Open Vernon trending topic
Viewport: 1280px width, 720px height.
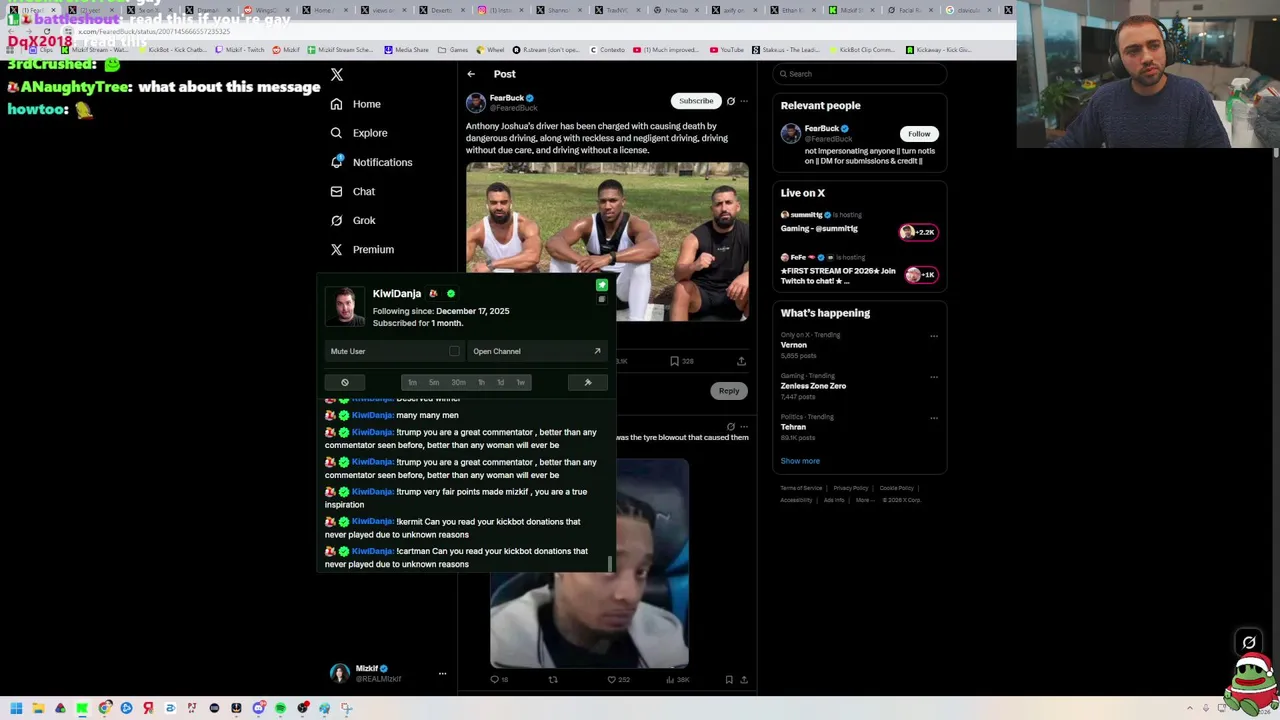coord(794,345)
